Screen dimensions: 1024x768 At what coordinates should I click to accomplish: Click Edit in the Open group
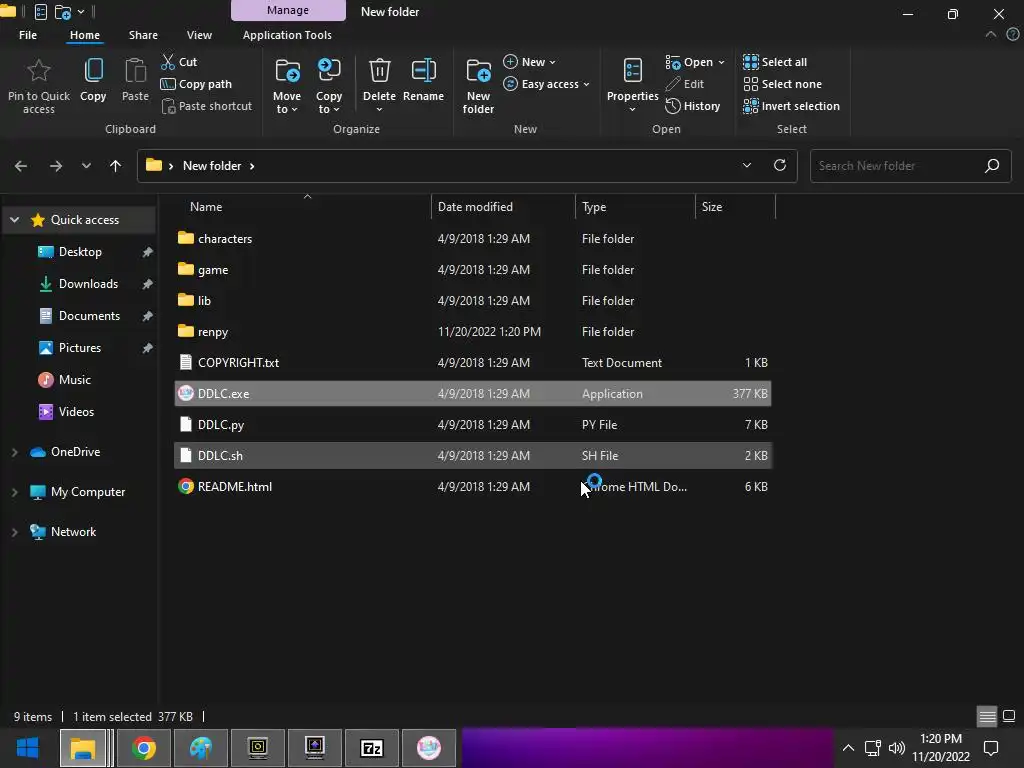(684, 84)
